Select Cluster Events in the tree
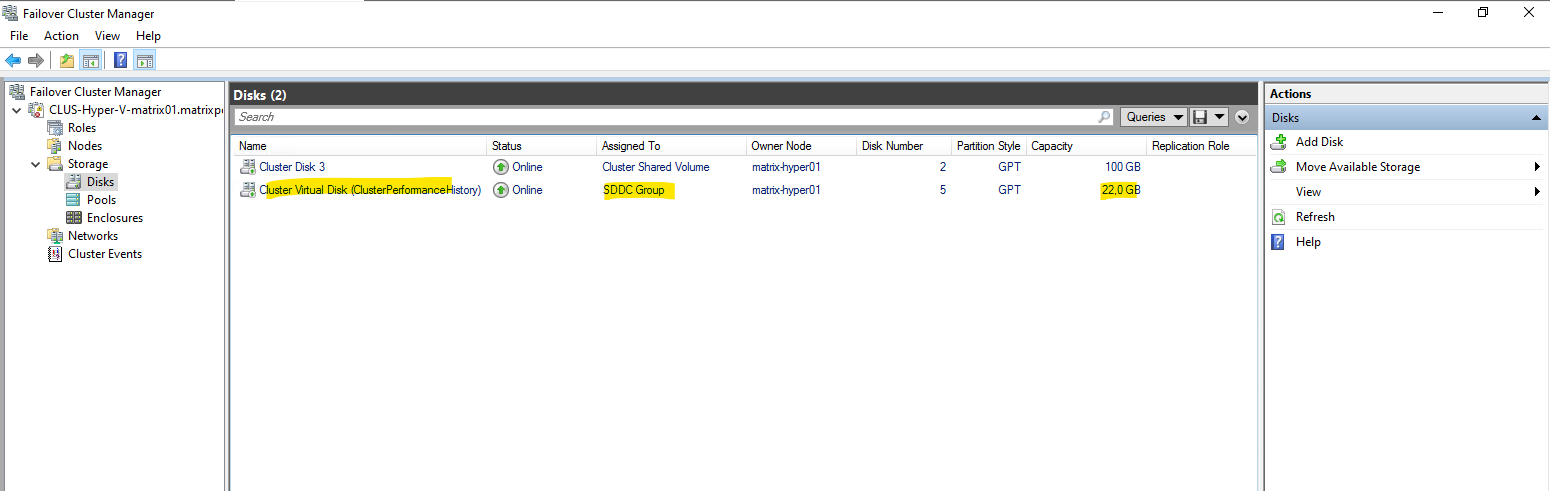The image size is (1550, 491). [104, 254]
